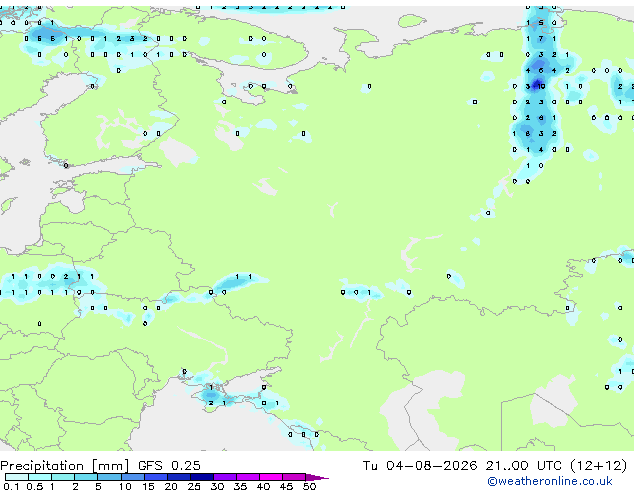Click the 15–20 mm legend color swatch
Image resolution: width=634 pixels, height=490 pixels.
tap(155, 477)
